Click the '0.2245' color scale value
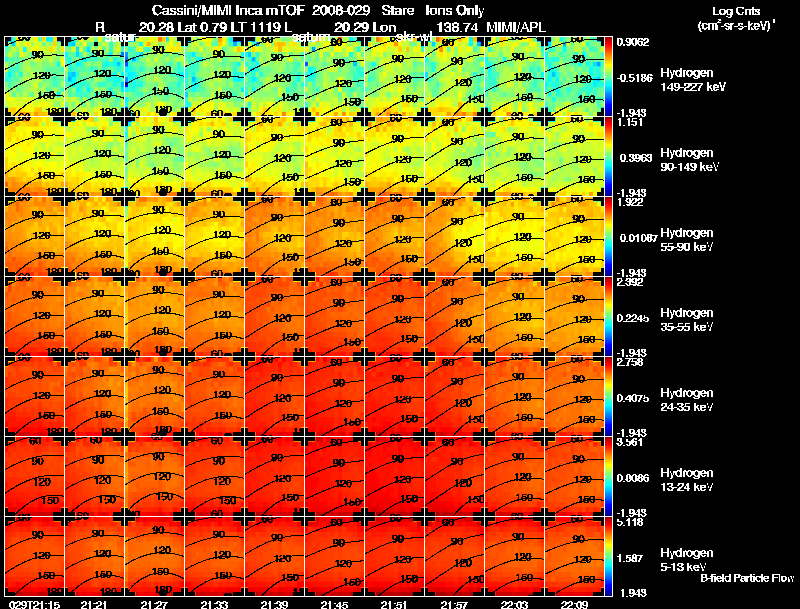The width and height of the screenshot is (800, 609). pos(633,318)
